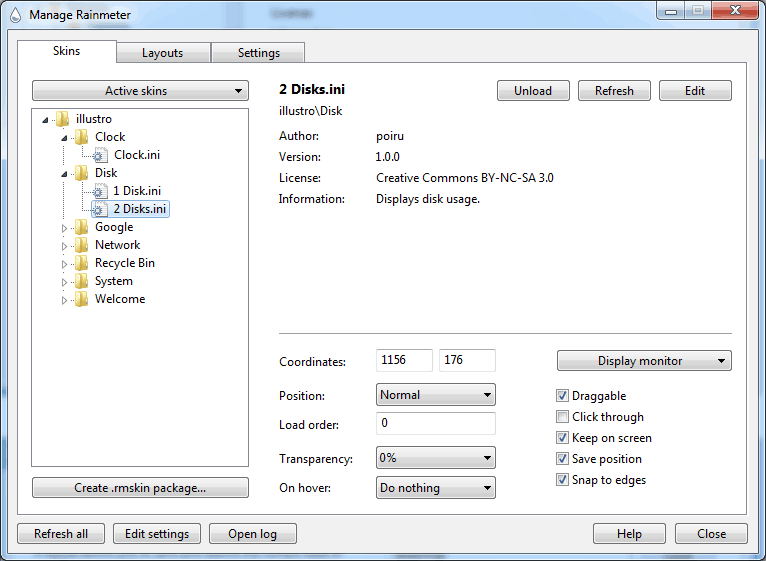Click the 1 Disk.ini skin file icon
The image size is (766, 561).
click(x=100, y=191)
